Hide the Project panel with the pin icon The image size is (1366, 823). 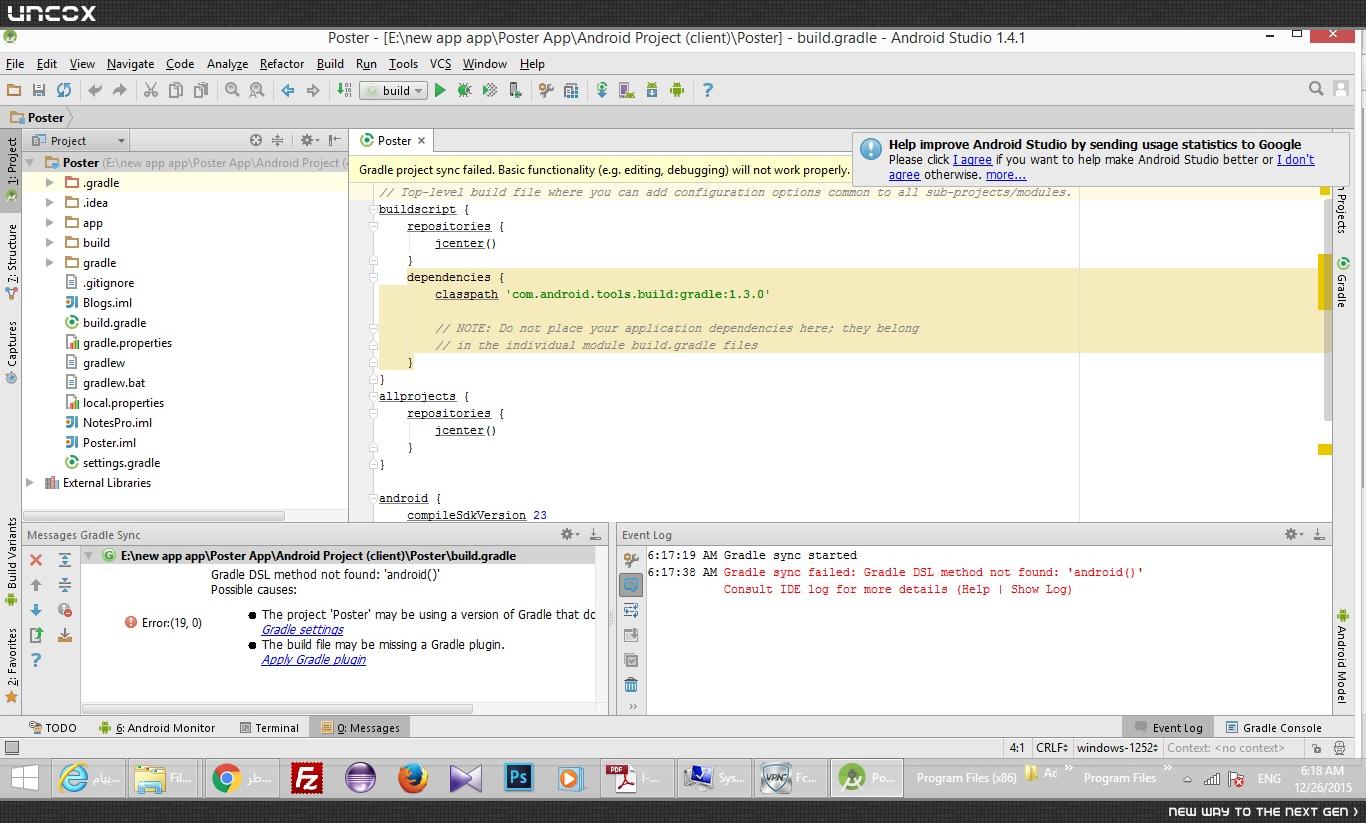coord(334,141)
